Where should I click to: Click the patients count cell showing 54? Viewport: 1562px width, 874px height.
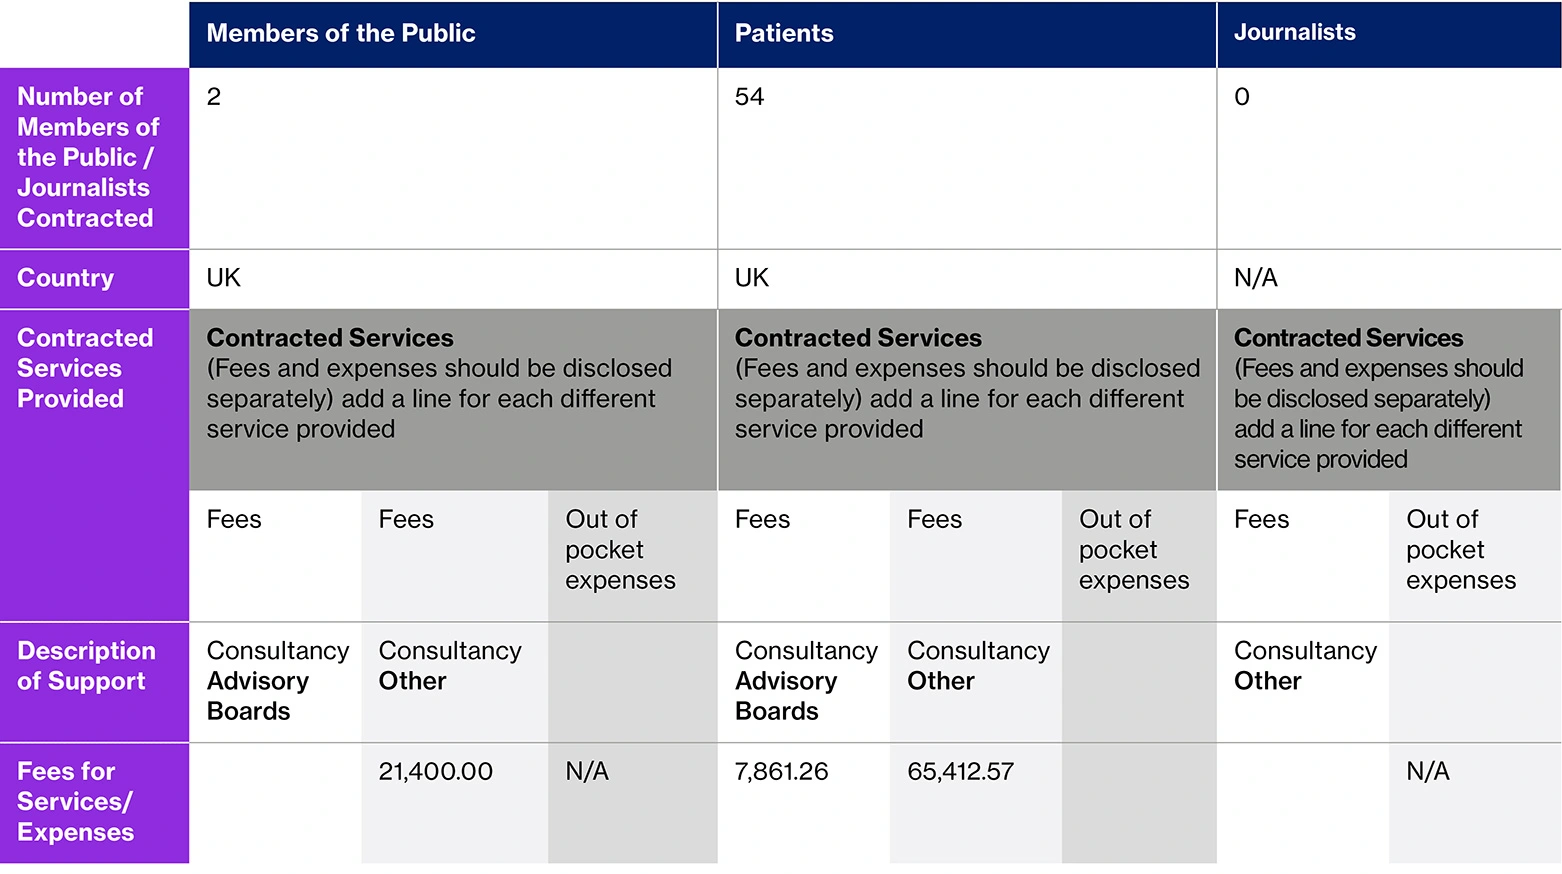749,97
